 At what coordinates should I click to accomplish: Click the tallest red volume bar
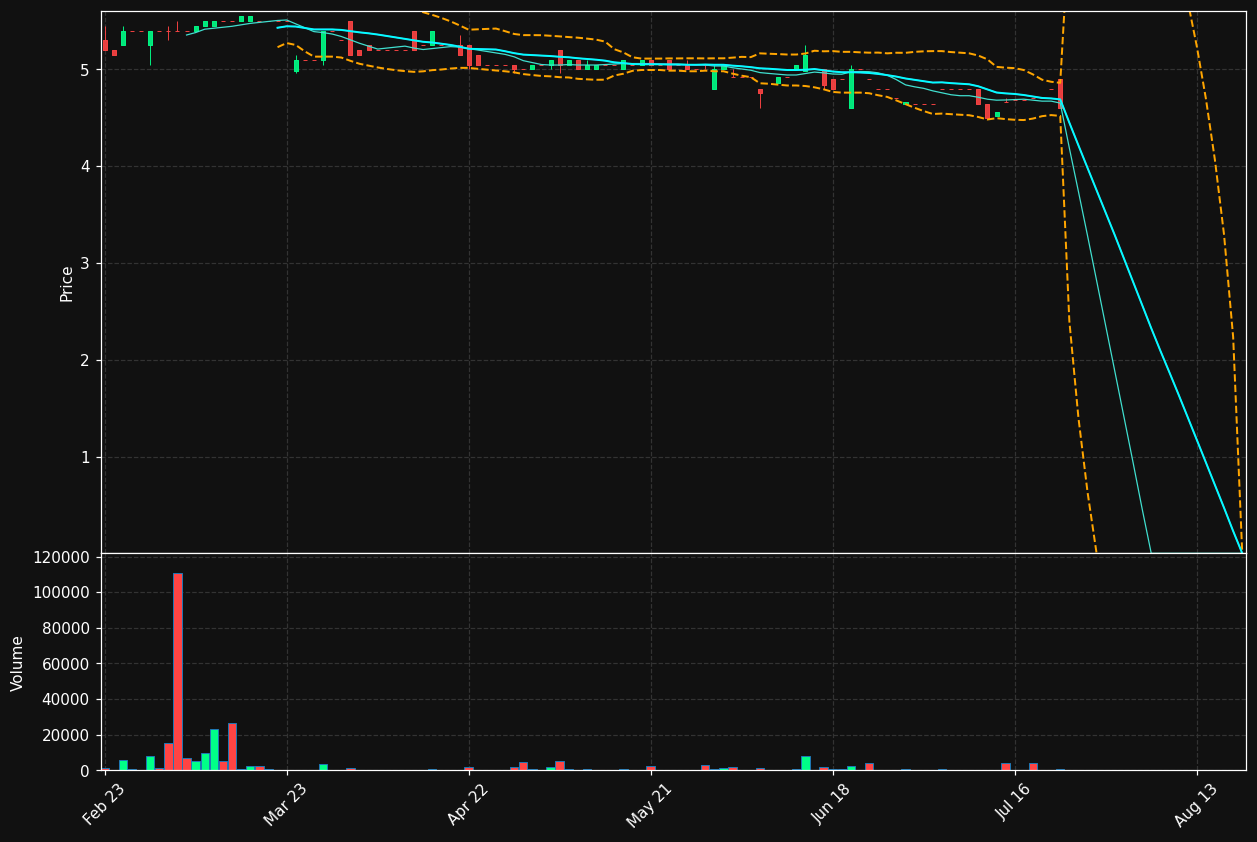pos(178,672)
